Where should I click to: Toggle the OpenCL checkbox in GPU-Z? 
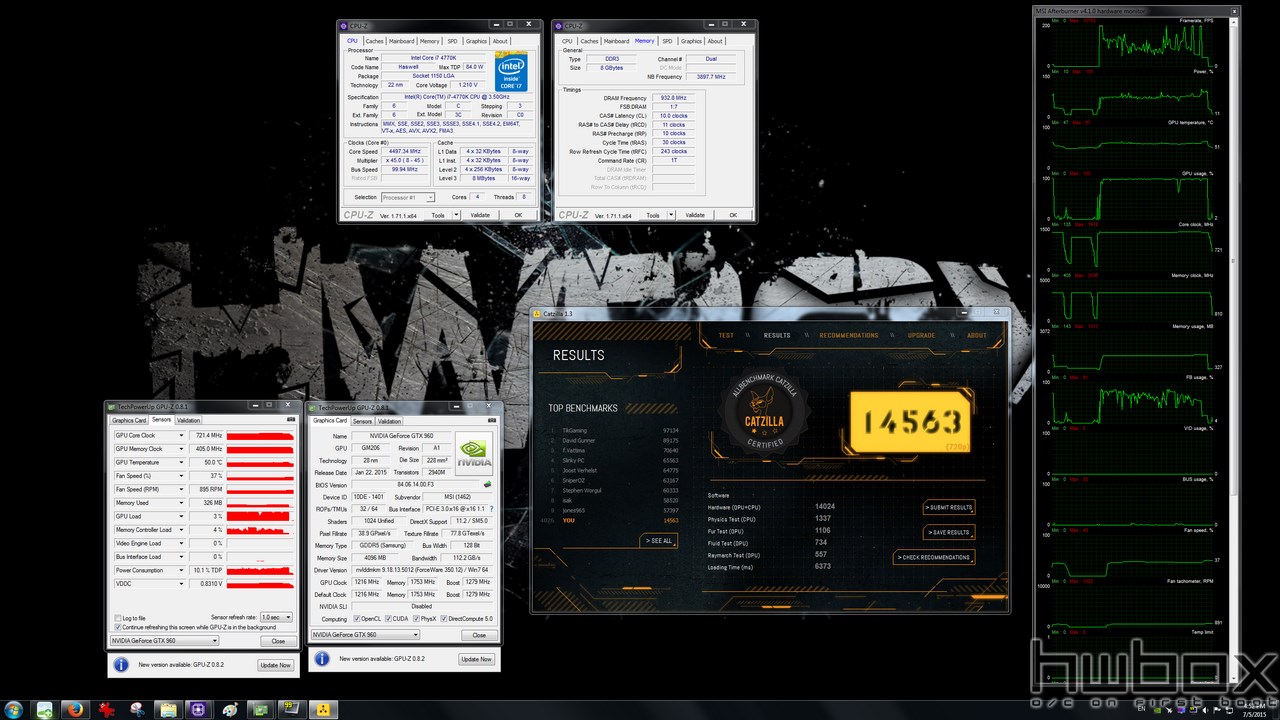[356, 619]
